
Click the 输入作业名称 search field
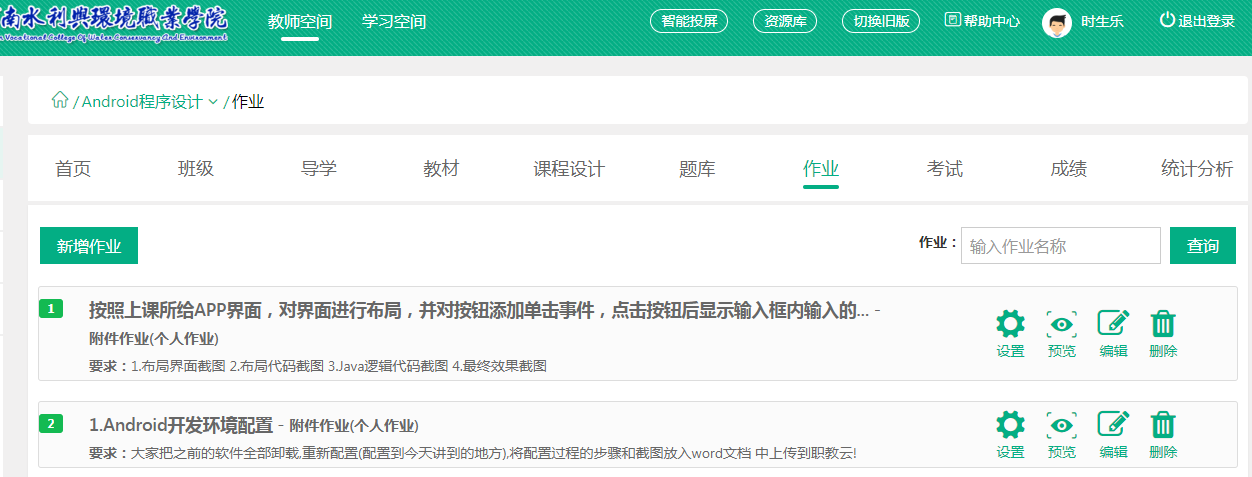[1060, 246]
